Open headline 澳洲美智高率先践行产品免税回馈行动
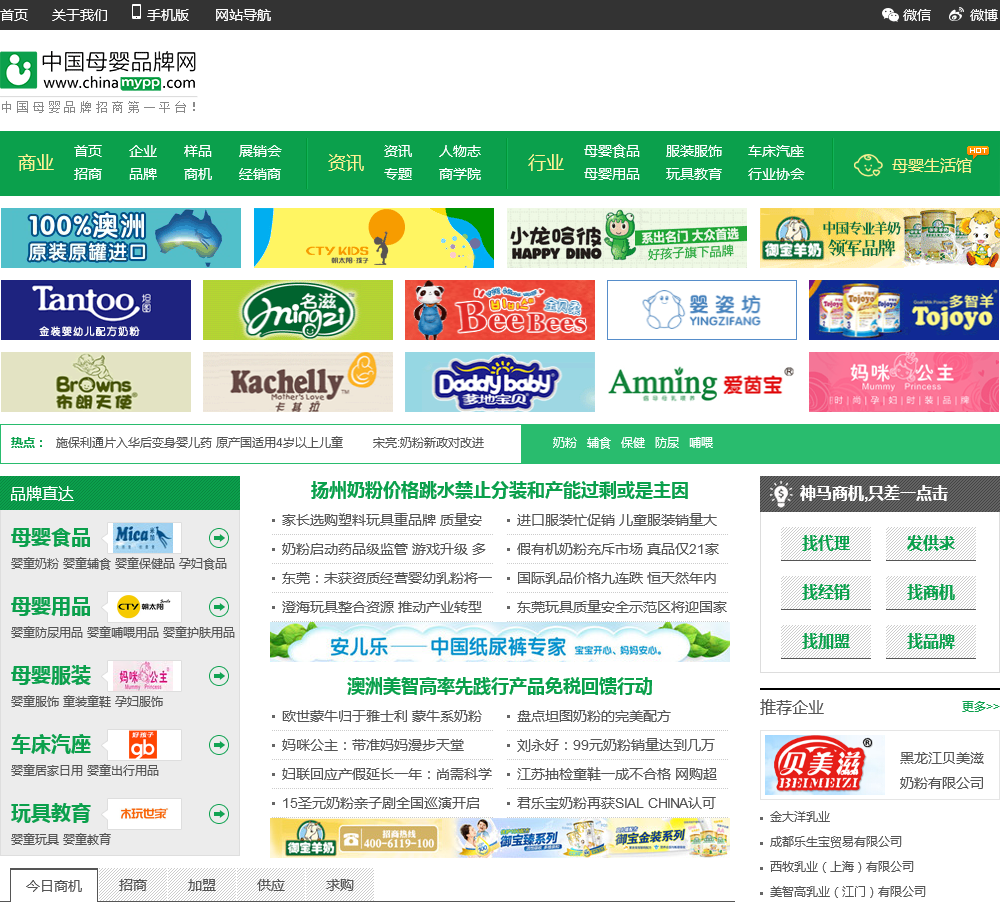 [499, 686]
